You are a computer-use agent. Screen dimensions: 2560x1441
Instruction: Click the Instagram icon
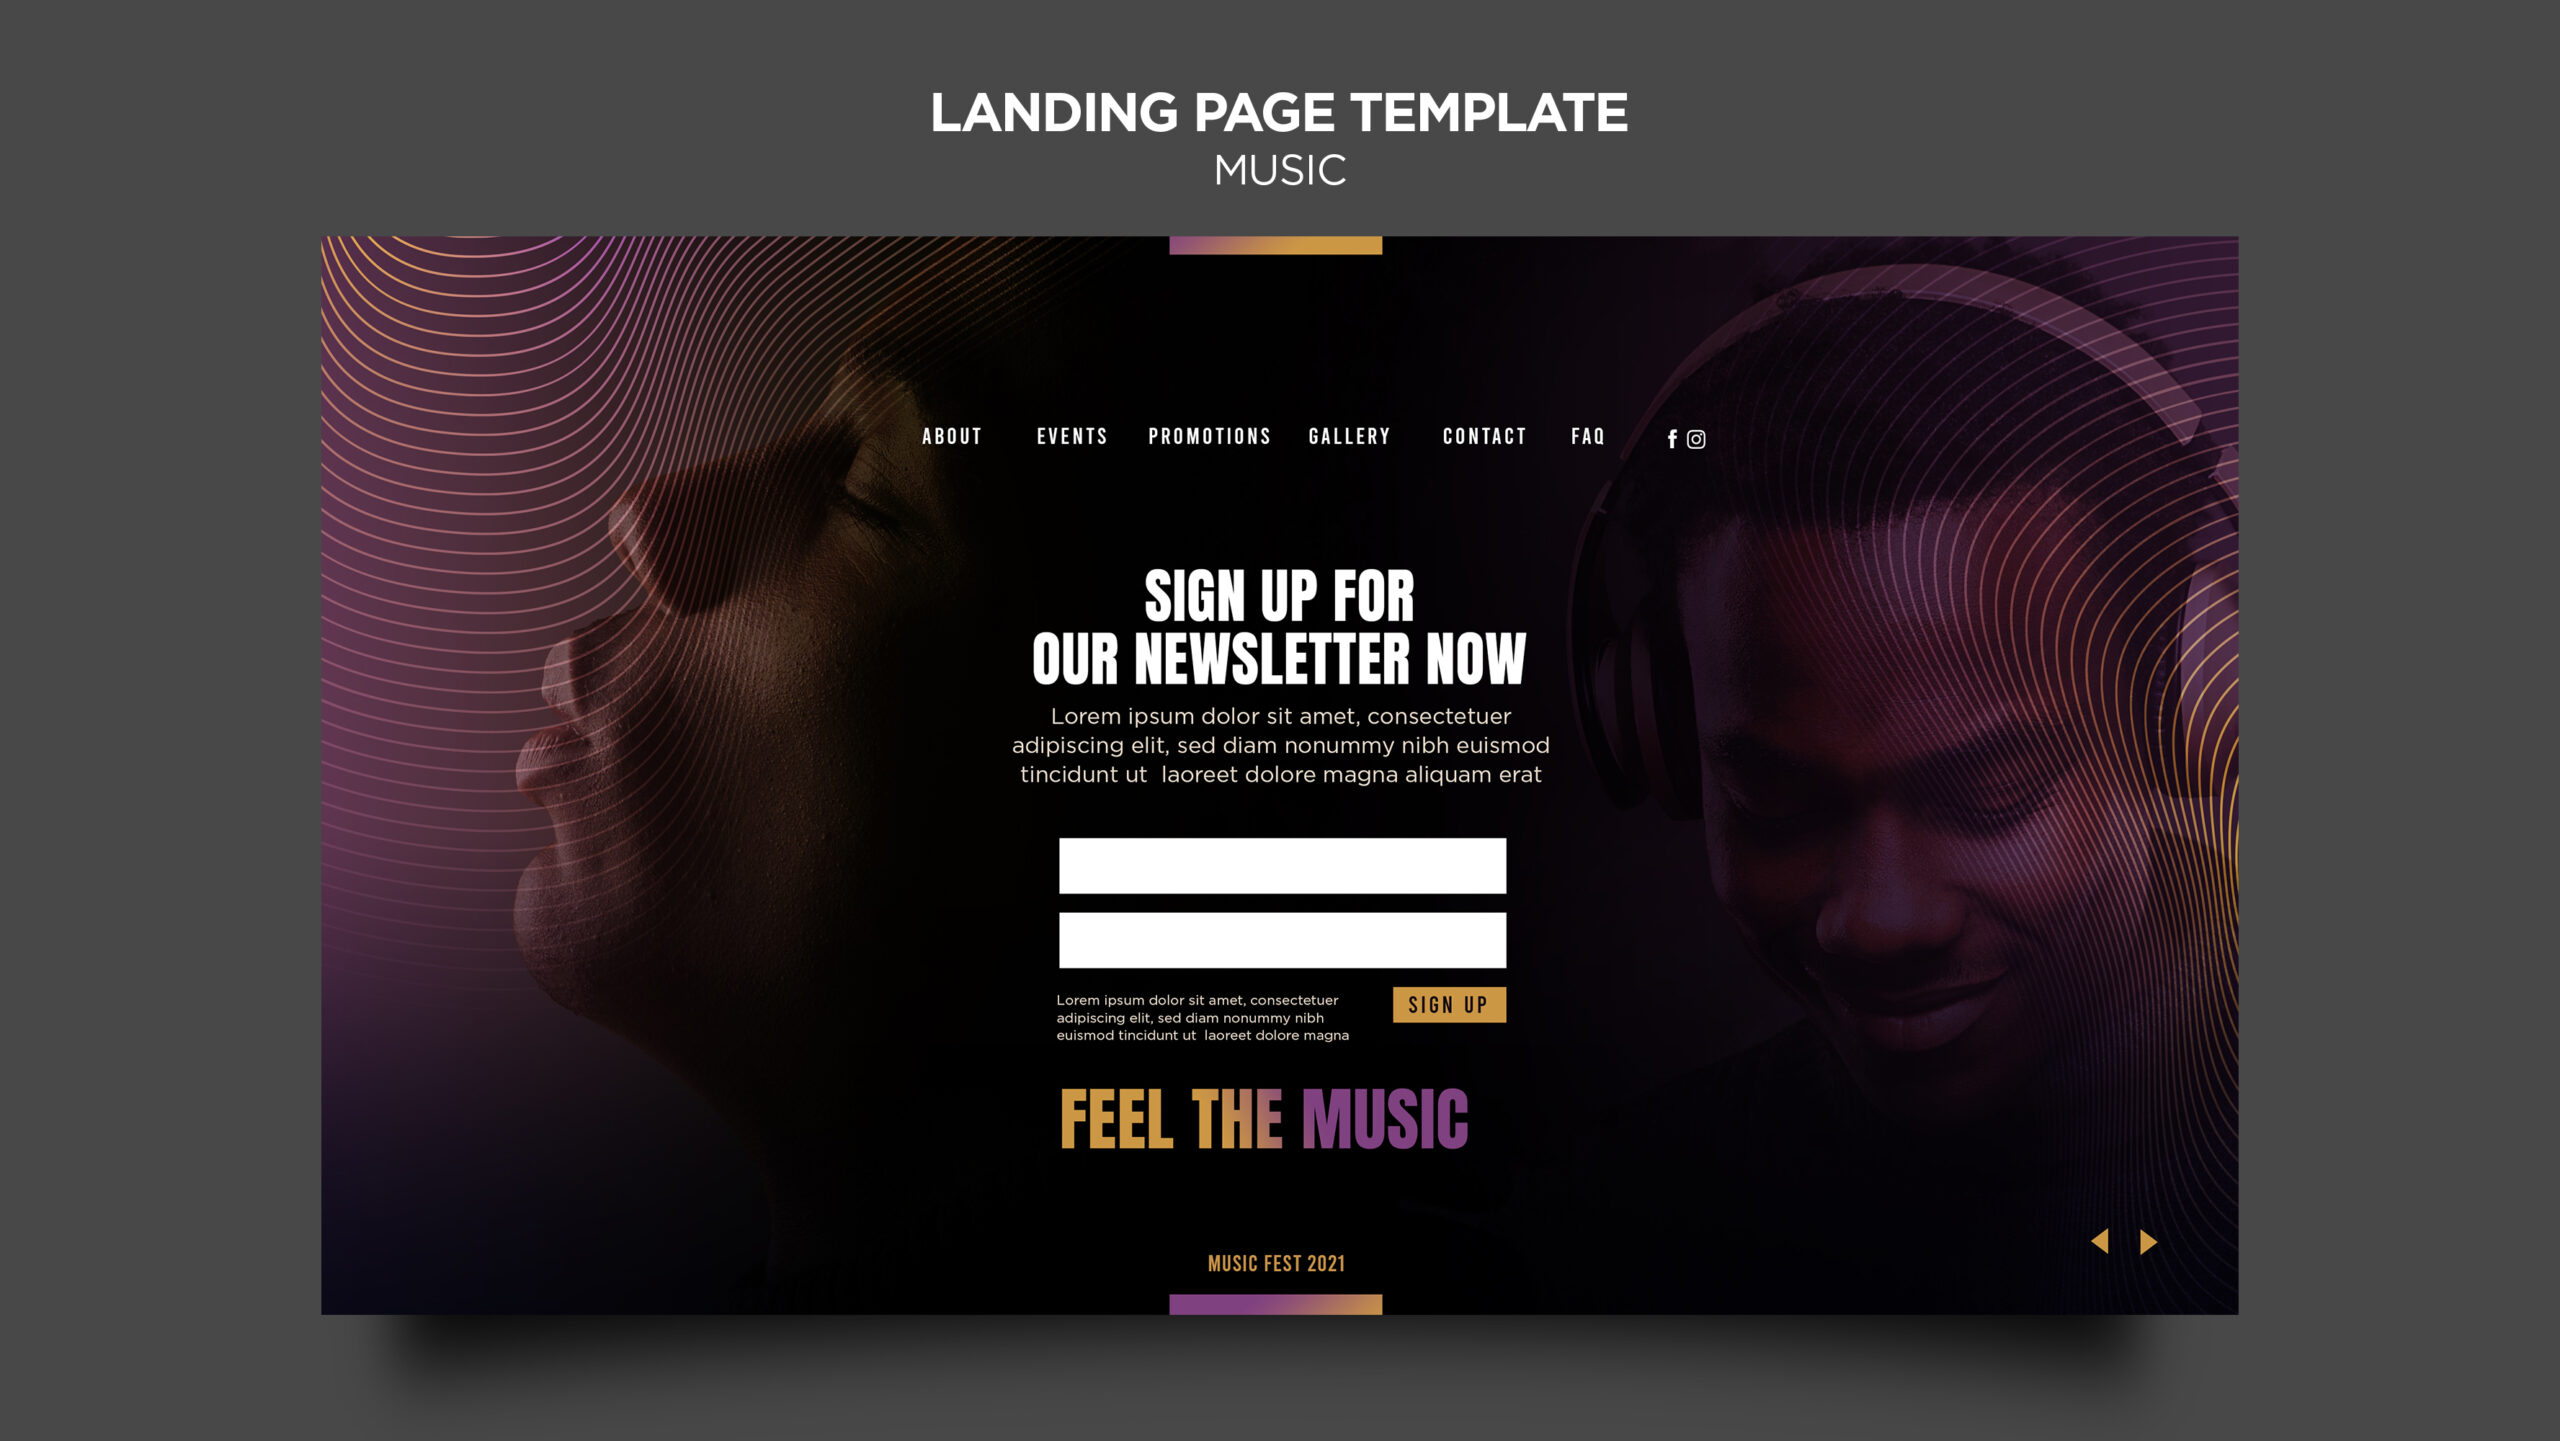1695,438
